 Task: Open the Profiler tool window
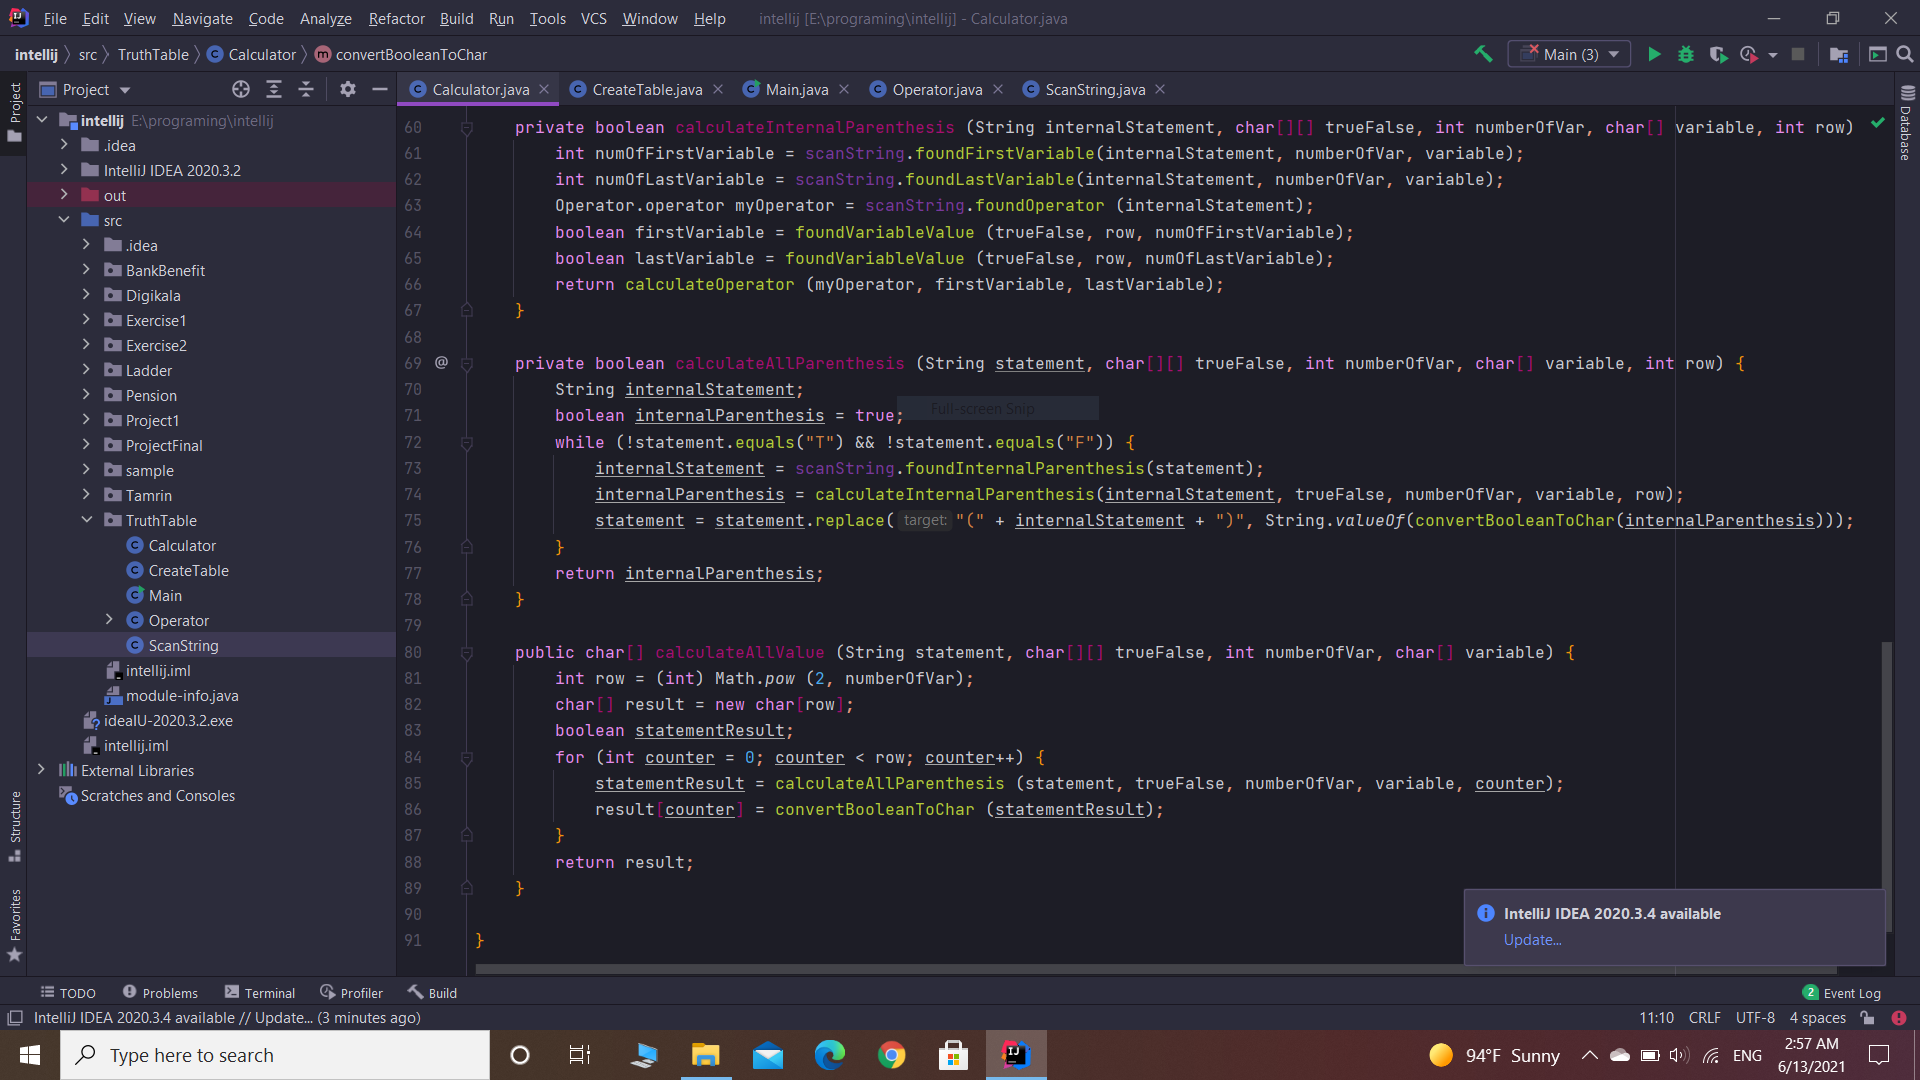351,993
